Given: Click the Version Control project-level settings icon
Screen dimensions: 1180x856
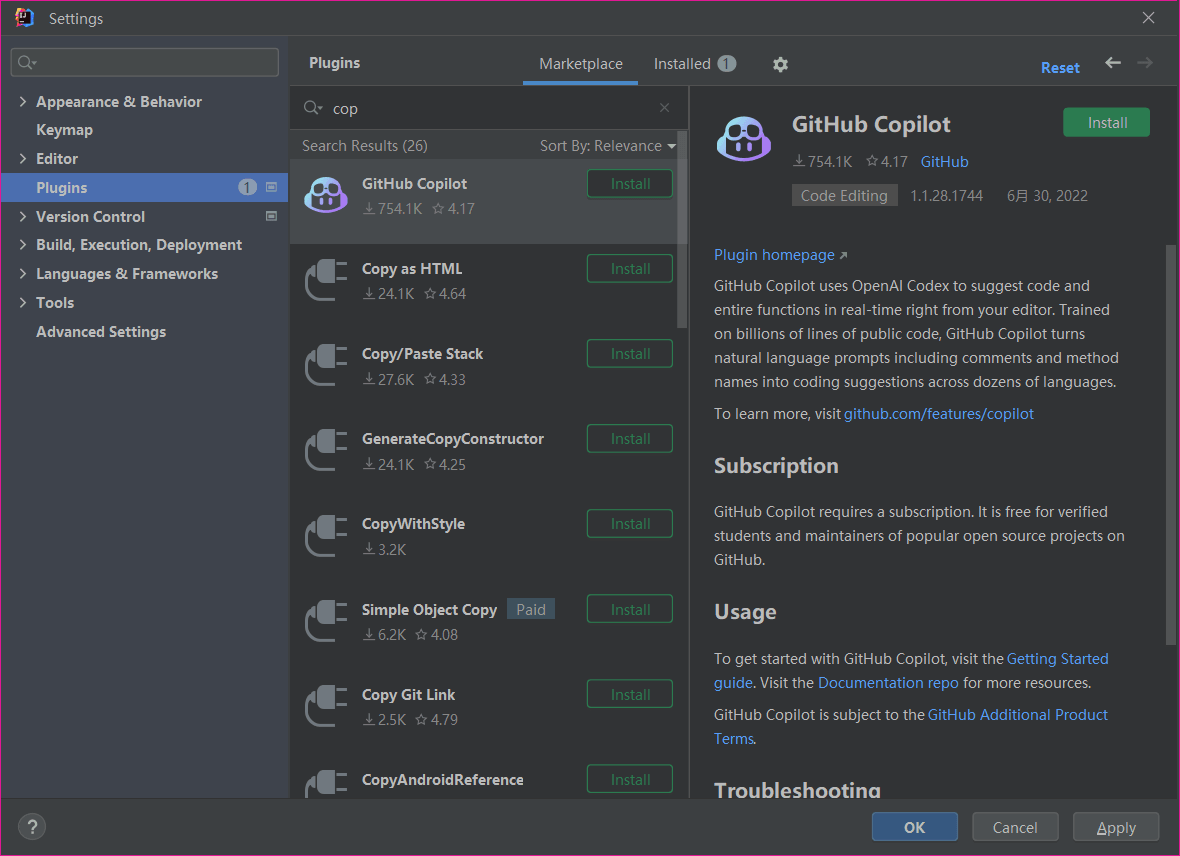Looking at the screenshot, I should (272, 216).
